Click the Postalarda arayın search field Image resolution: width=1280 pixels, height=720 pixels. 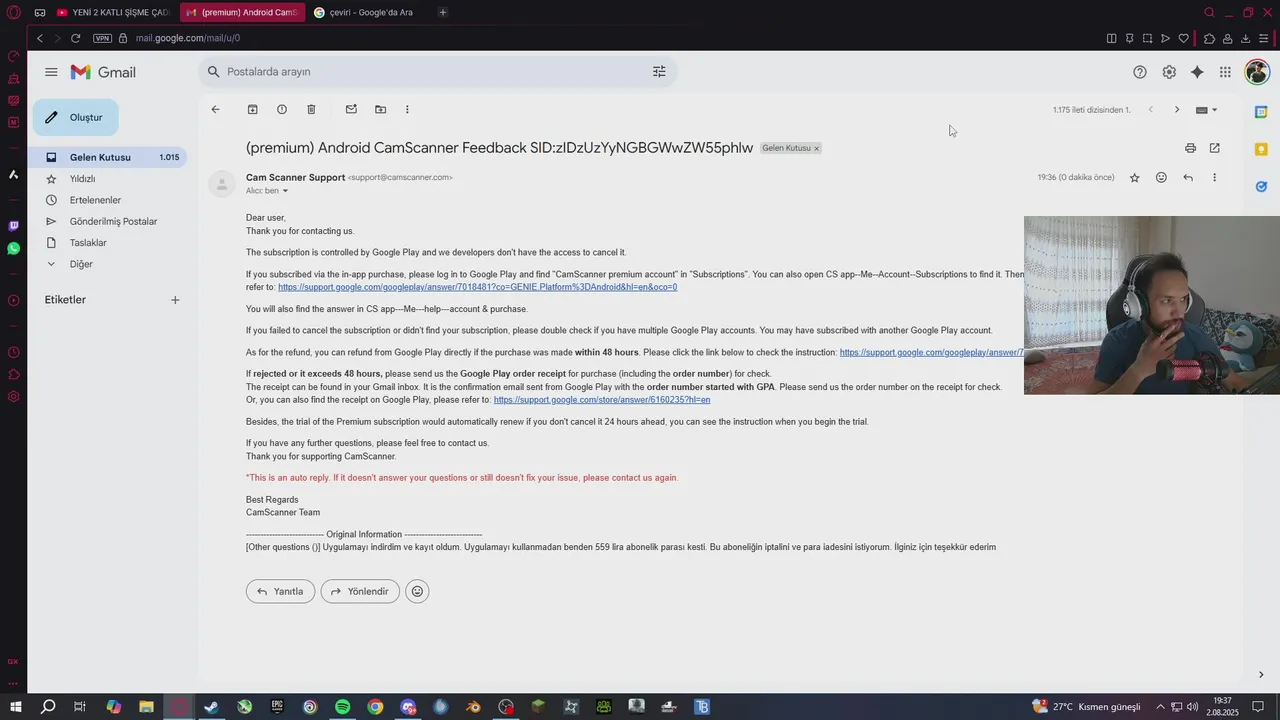(436, 72)
